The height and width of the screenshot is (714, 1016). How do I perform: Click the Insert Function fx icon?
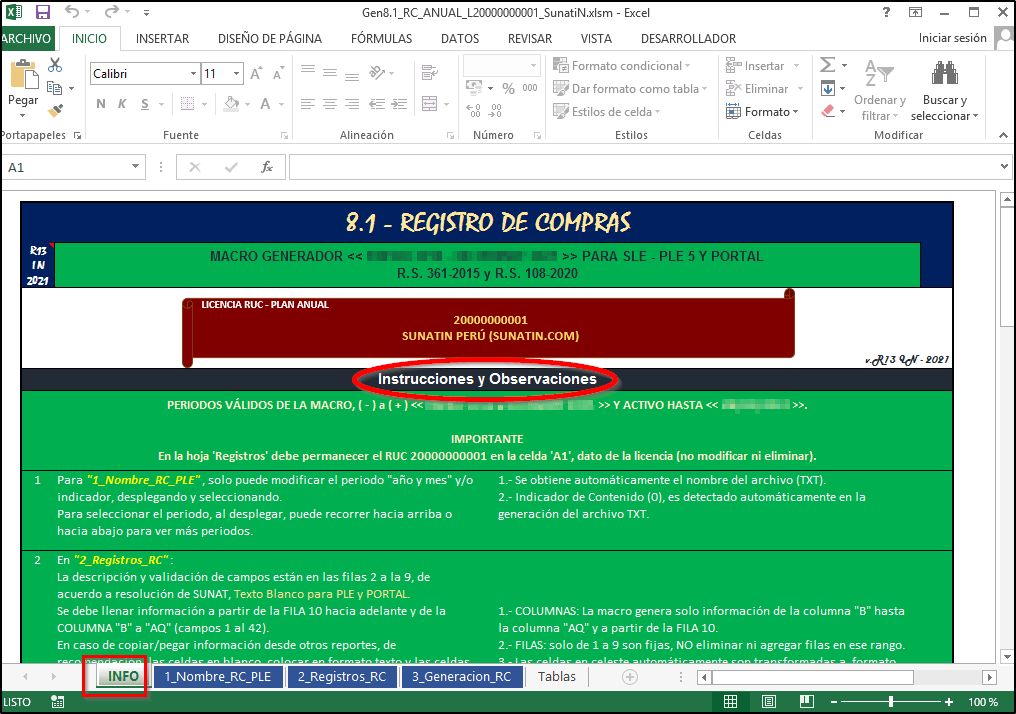[267, 168]
